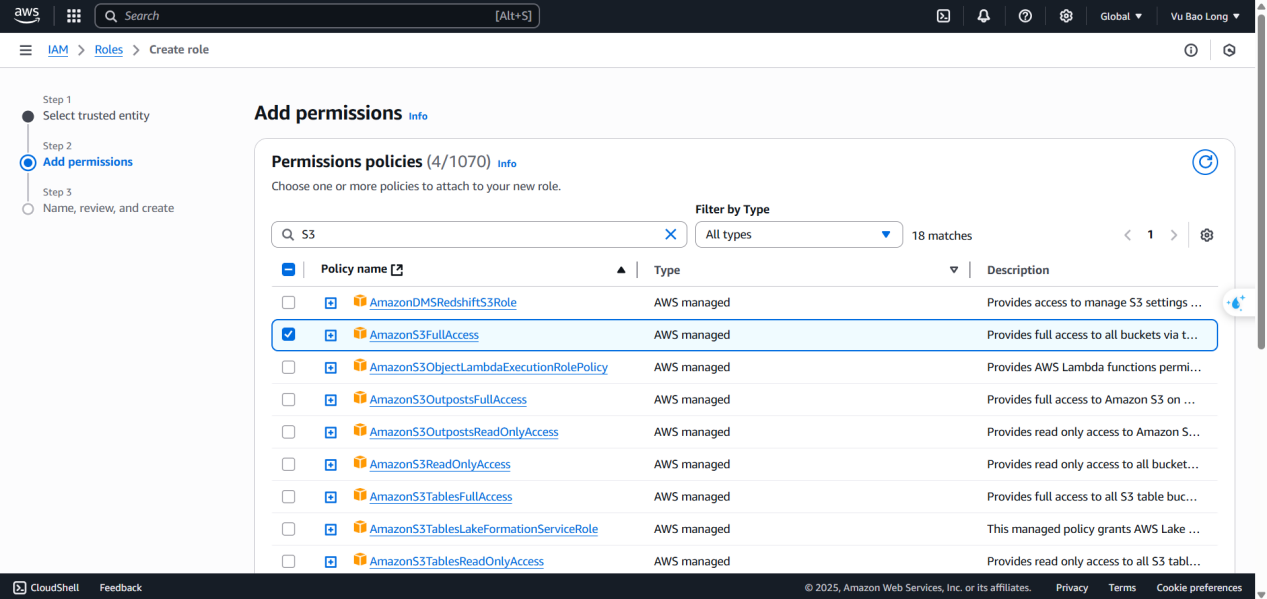Expand the AmazonS3OutpostsReadOnlyAccess details
Viewport: 1267px width, 599px height.
(331, 433)
